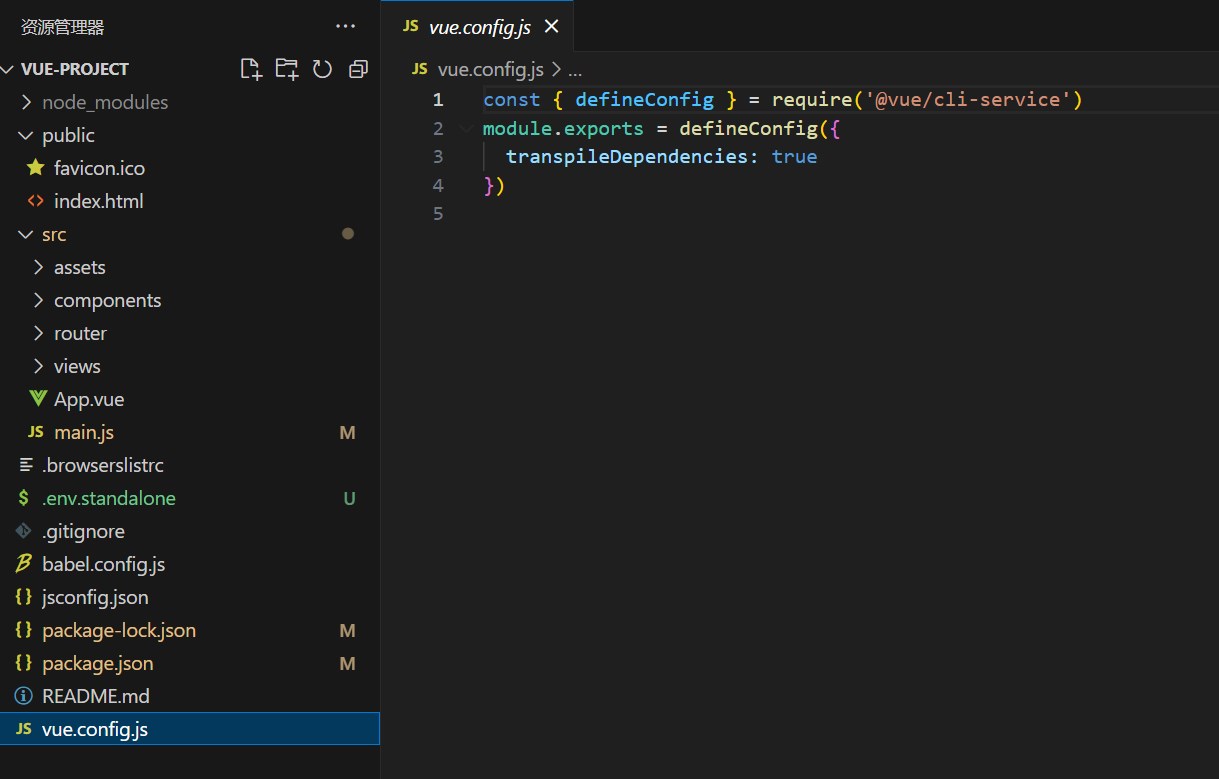
Task: Click the U status badge on .env.standalone
Action: [350, 498]
